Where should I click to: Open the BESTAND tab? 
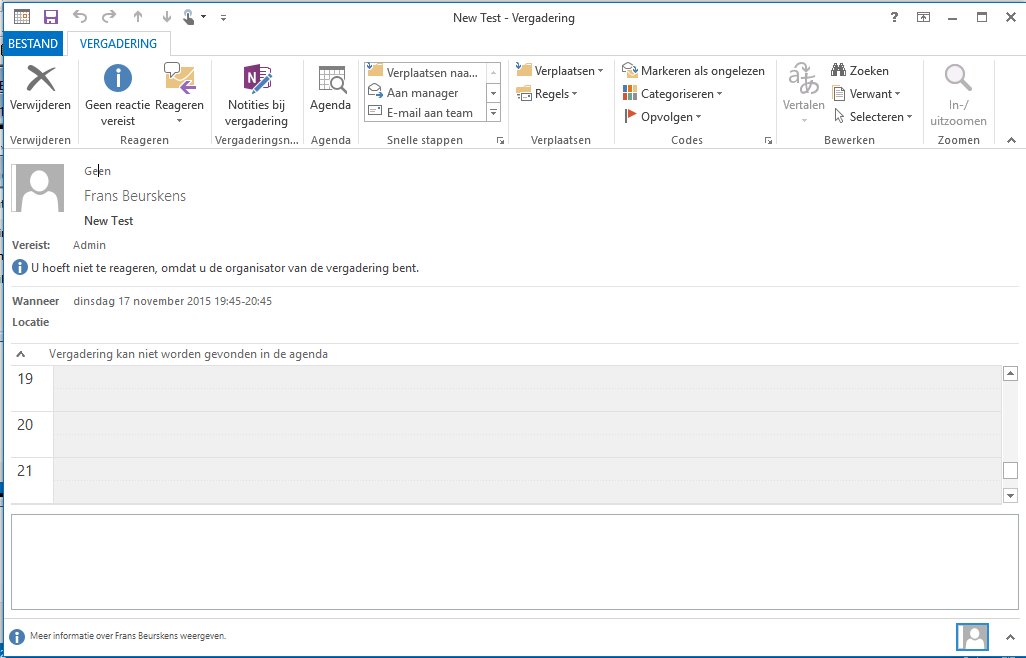tap(33, 44)
